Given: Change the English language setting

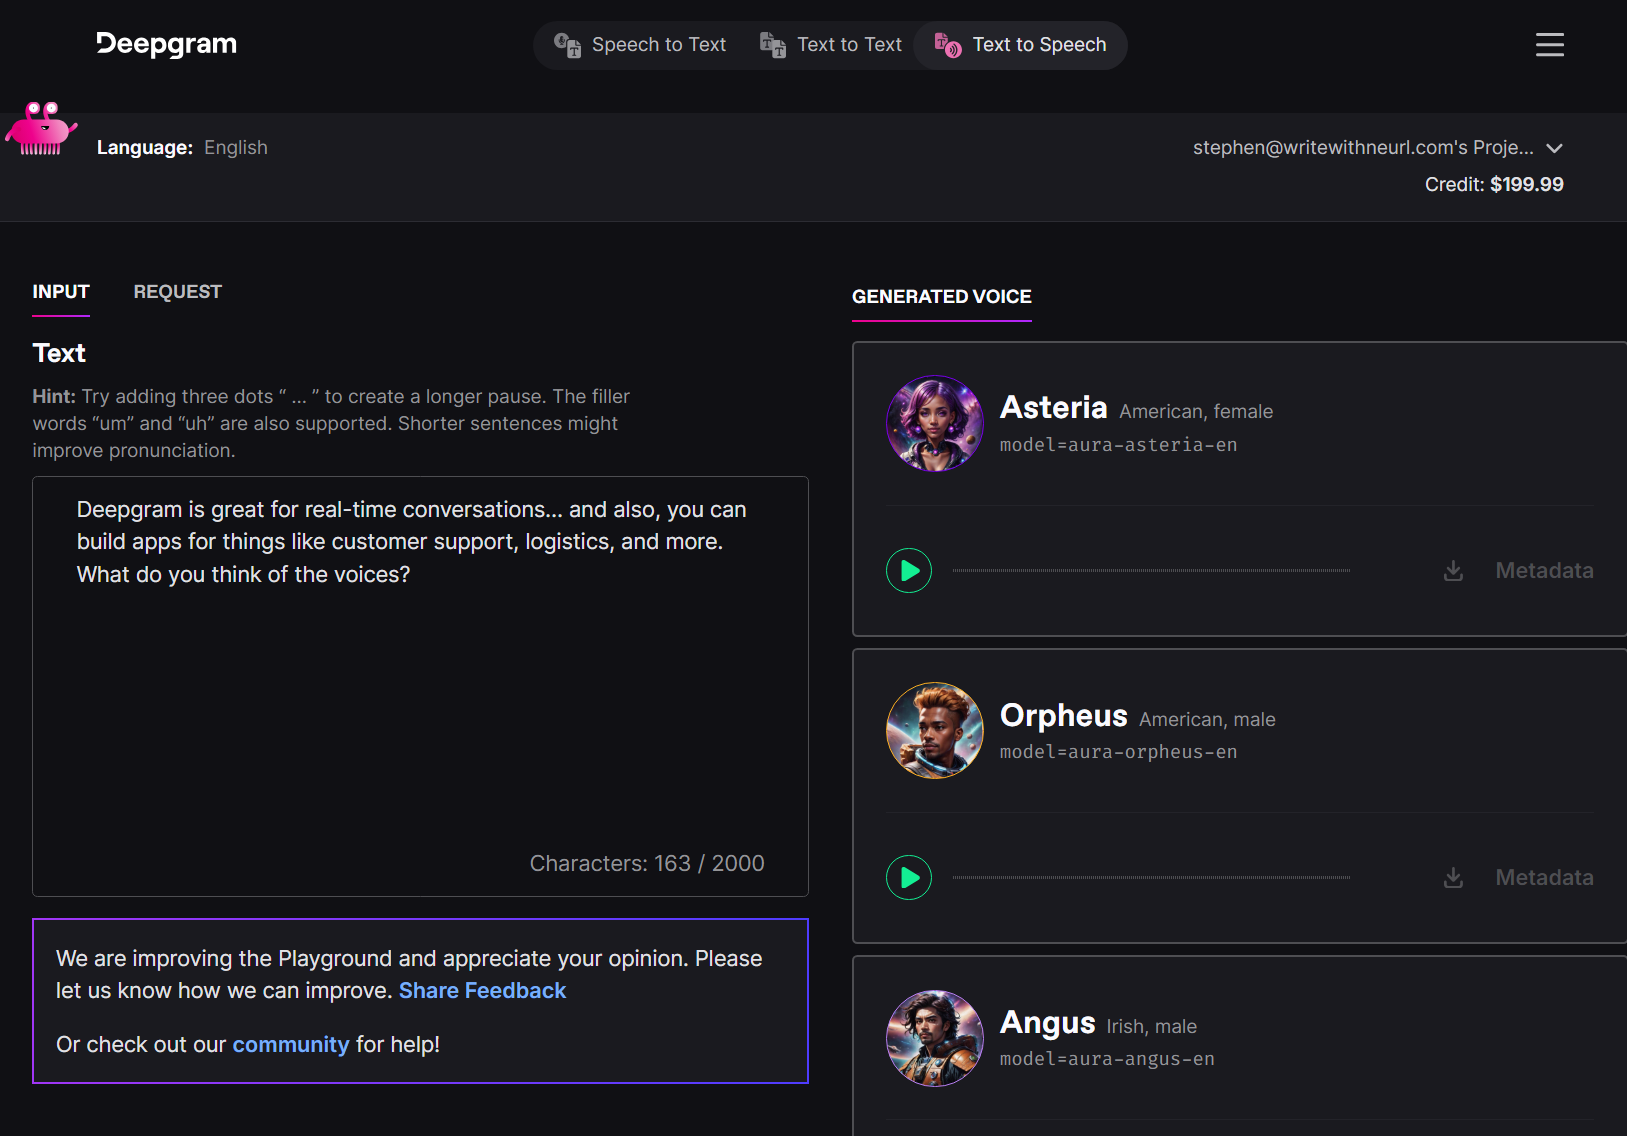Looking at the screenshot, I should point(236,148).
